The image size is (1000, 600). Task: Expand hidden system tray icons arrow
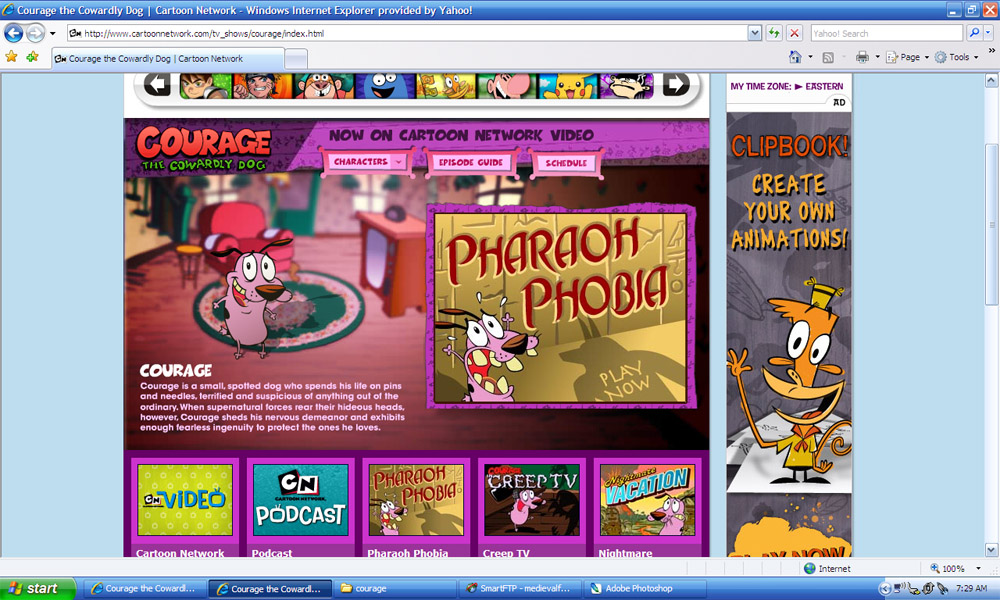(885, 589)
